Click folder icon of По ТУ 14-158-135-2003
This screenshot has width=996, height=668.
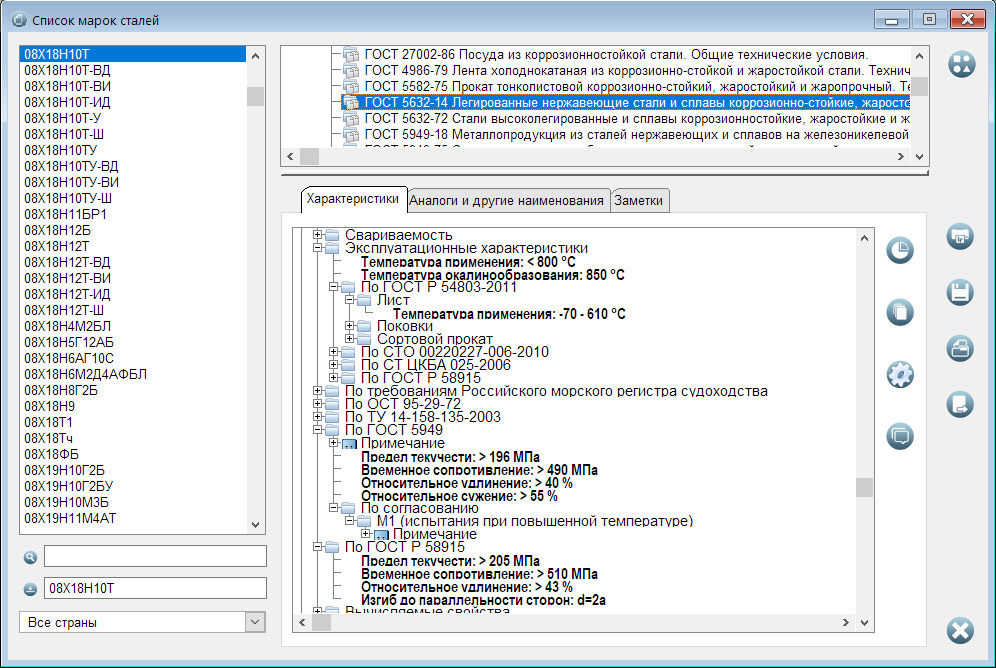(x=332, y=417)
